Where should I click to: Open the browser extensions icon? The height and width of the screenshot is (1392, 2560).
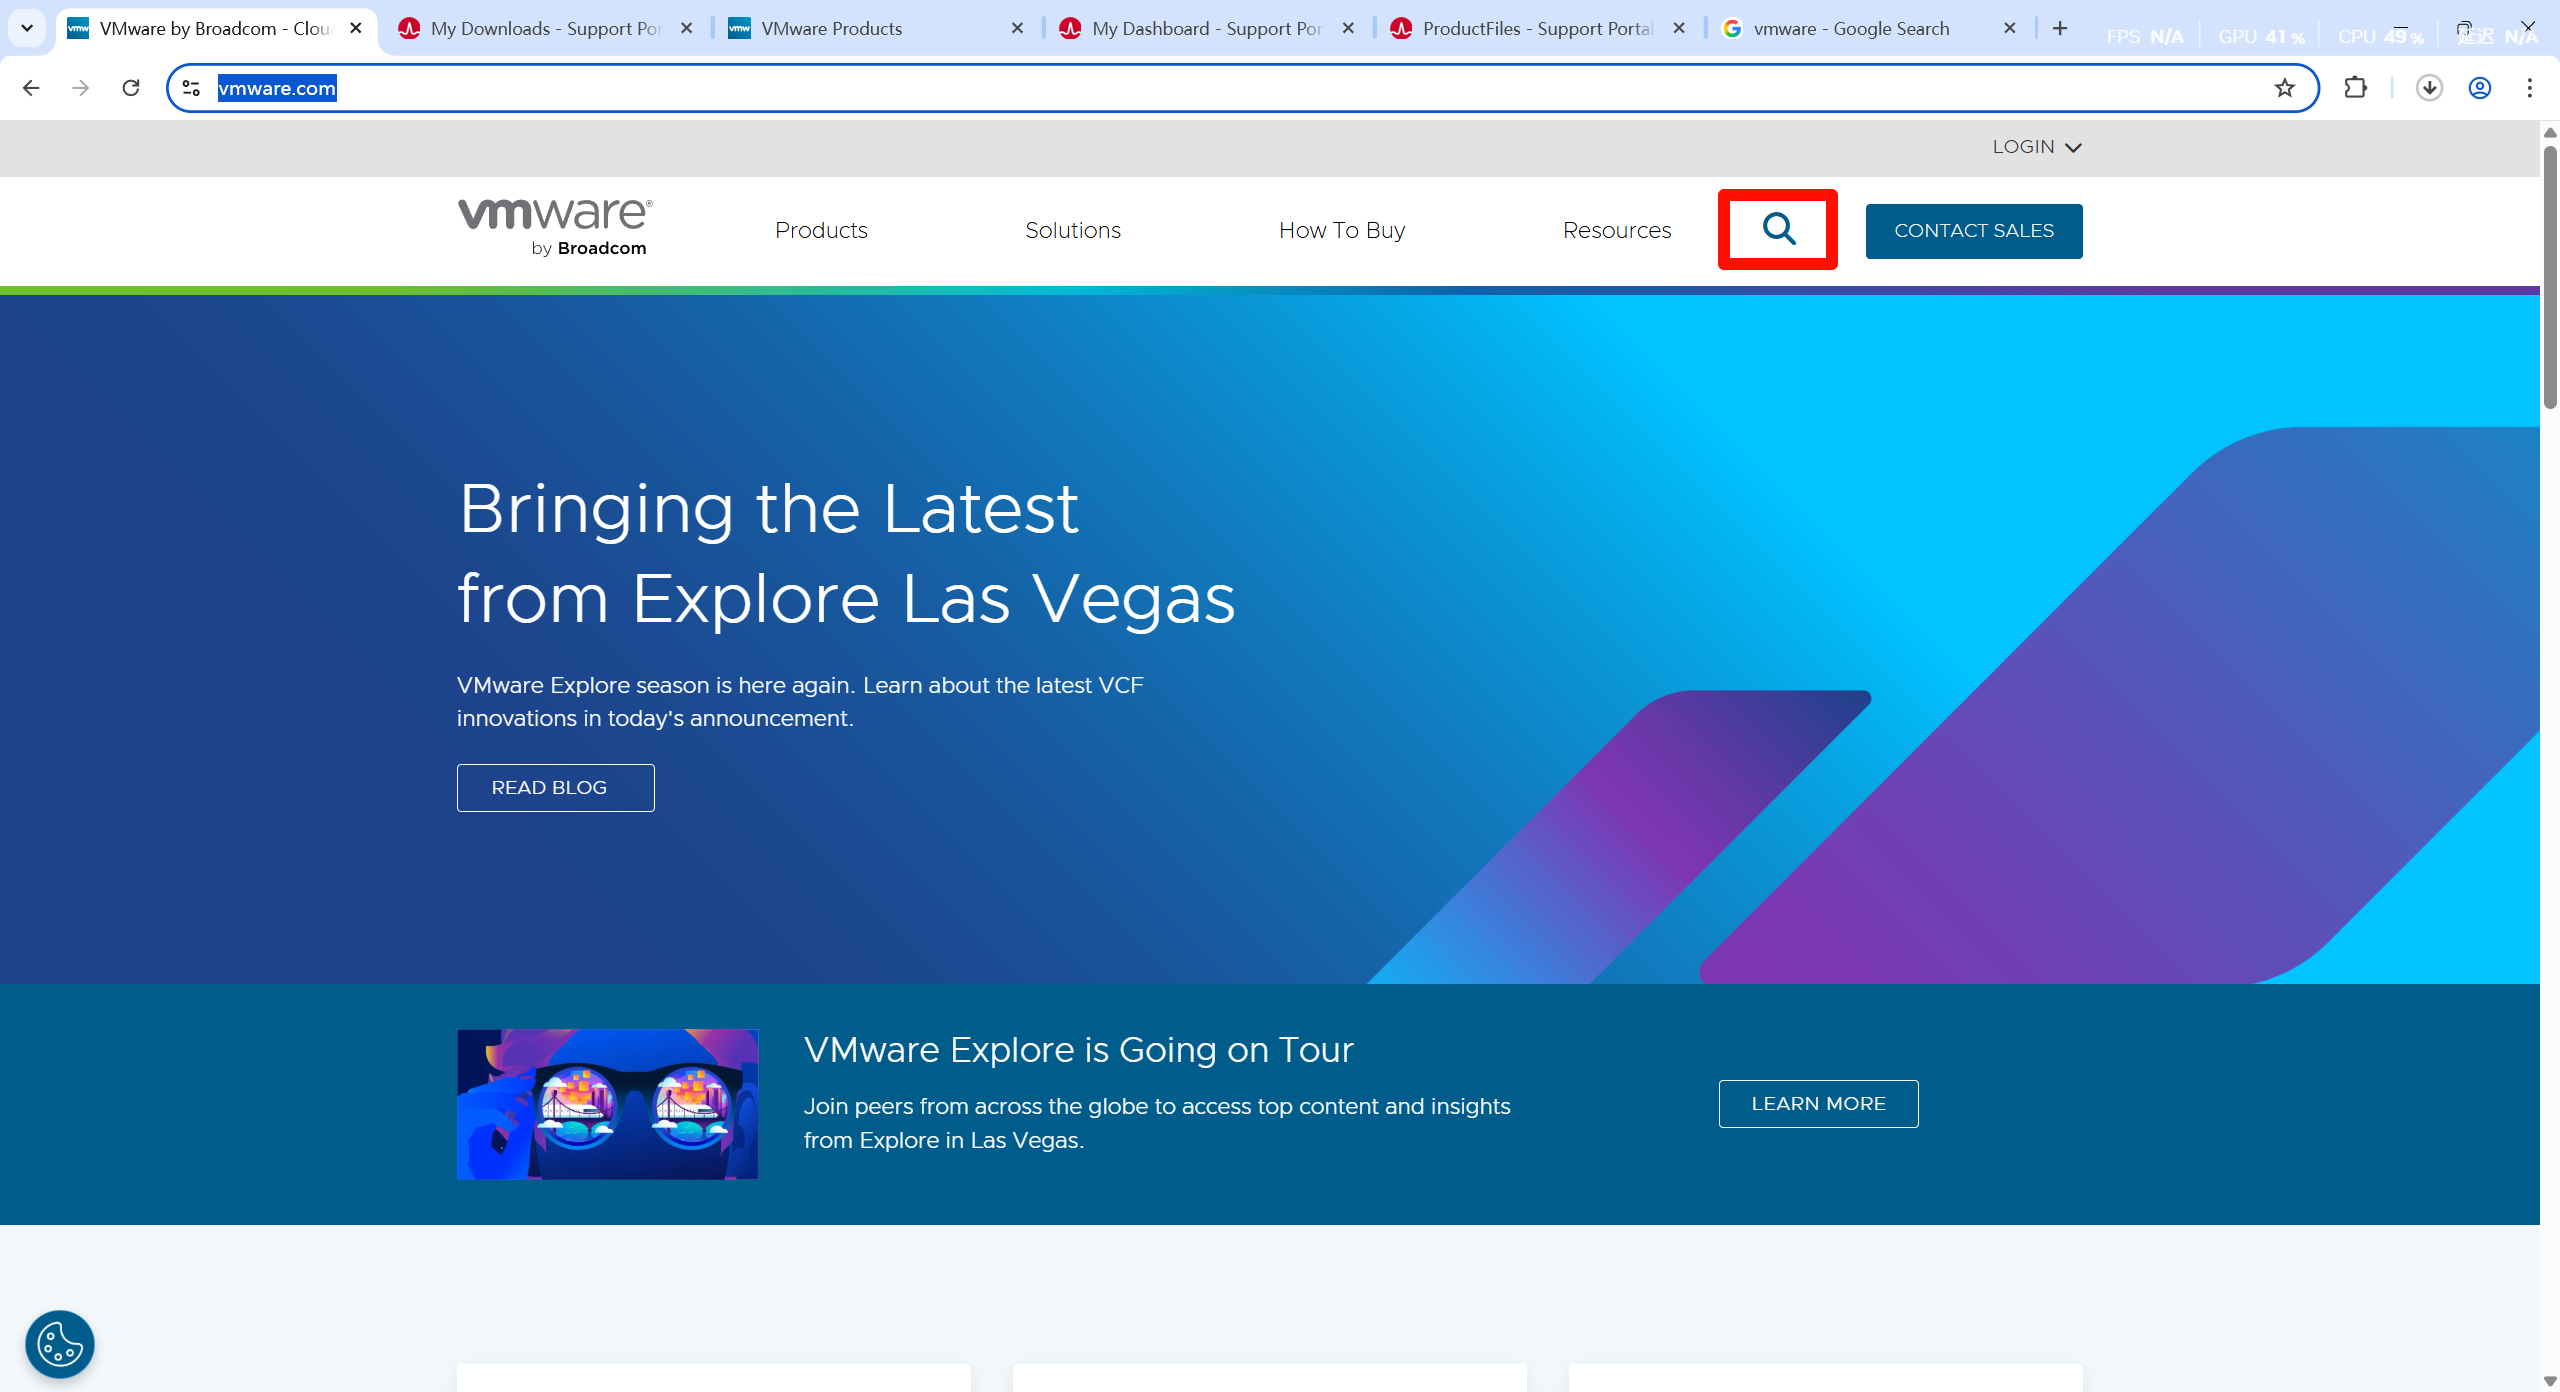(x=2355, y=88)
